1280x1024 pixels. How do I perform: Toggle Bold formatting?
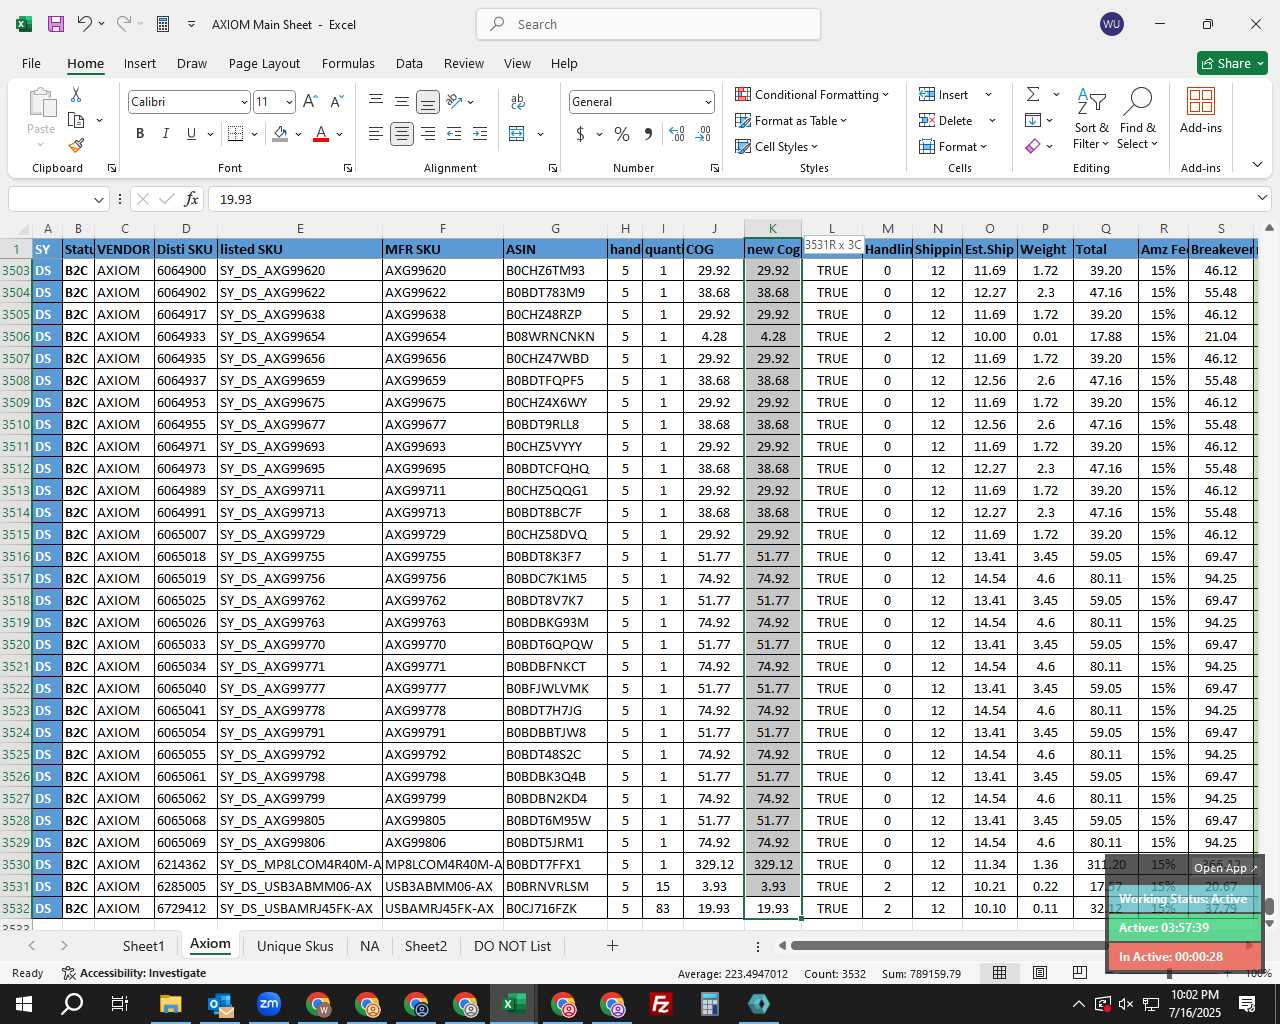(140, 134)
